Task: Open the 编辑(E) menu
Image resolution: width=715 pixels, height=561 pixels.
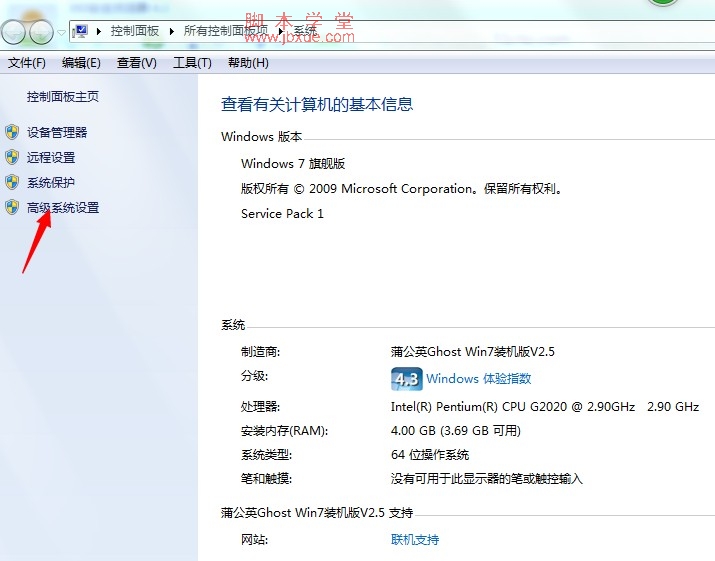Action: coord(81,62)
